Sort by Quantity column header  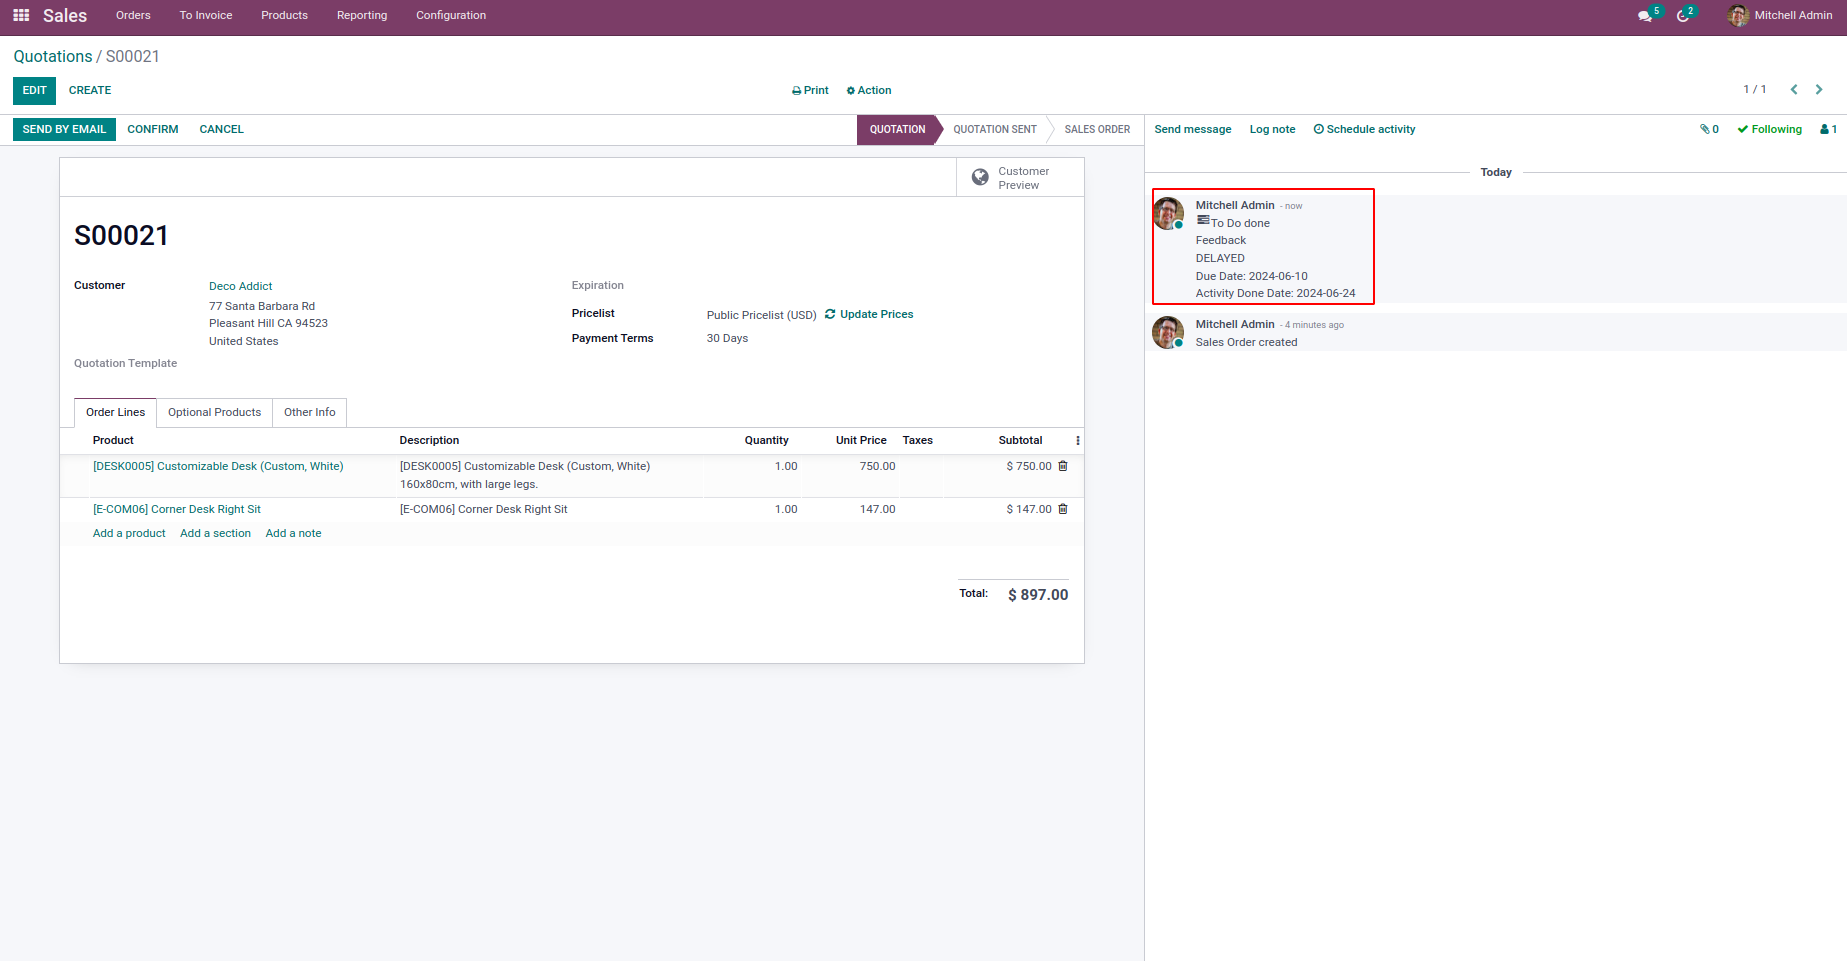(x=766, y=440)
